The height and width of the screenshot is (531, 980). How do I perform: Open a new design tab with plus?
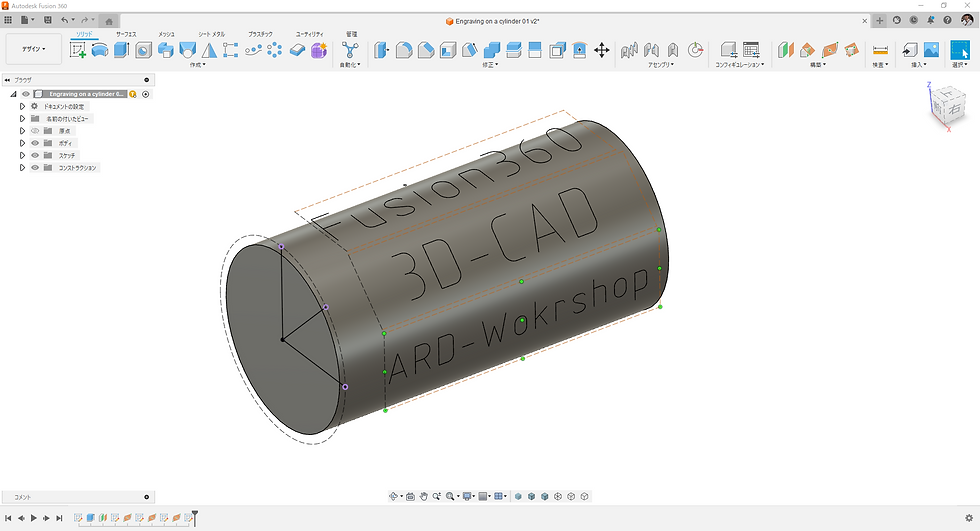tap(880, 21)
